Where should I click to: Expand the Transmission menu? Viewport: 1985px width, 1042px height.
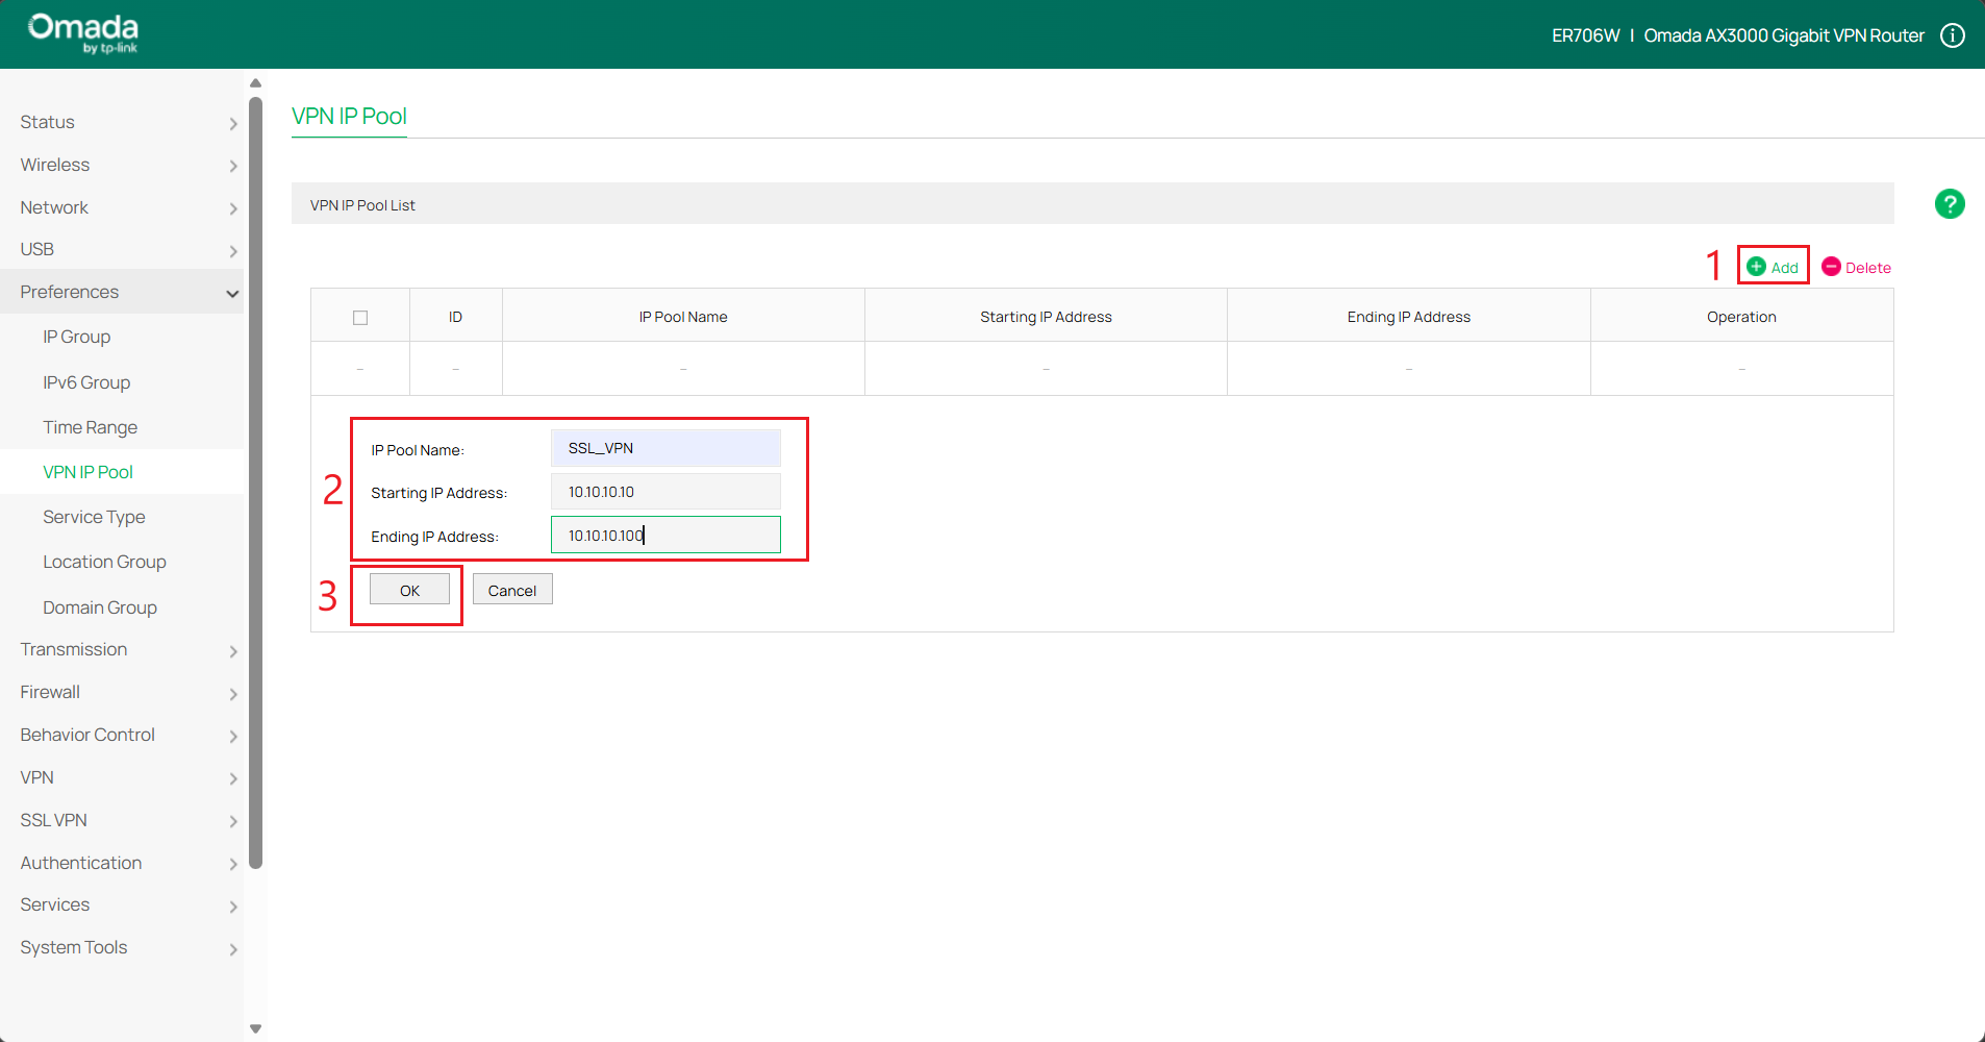click(122, 650)
